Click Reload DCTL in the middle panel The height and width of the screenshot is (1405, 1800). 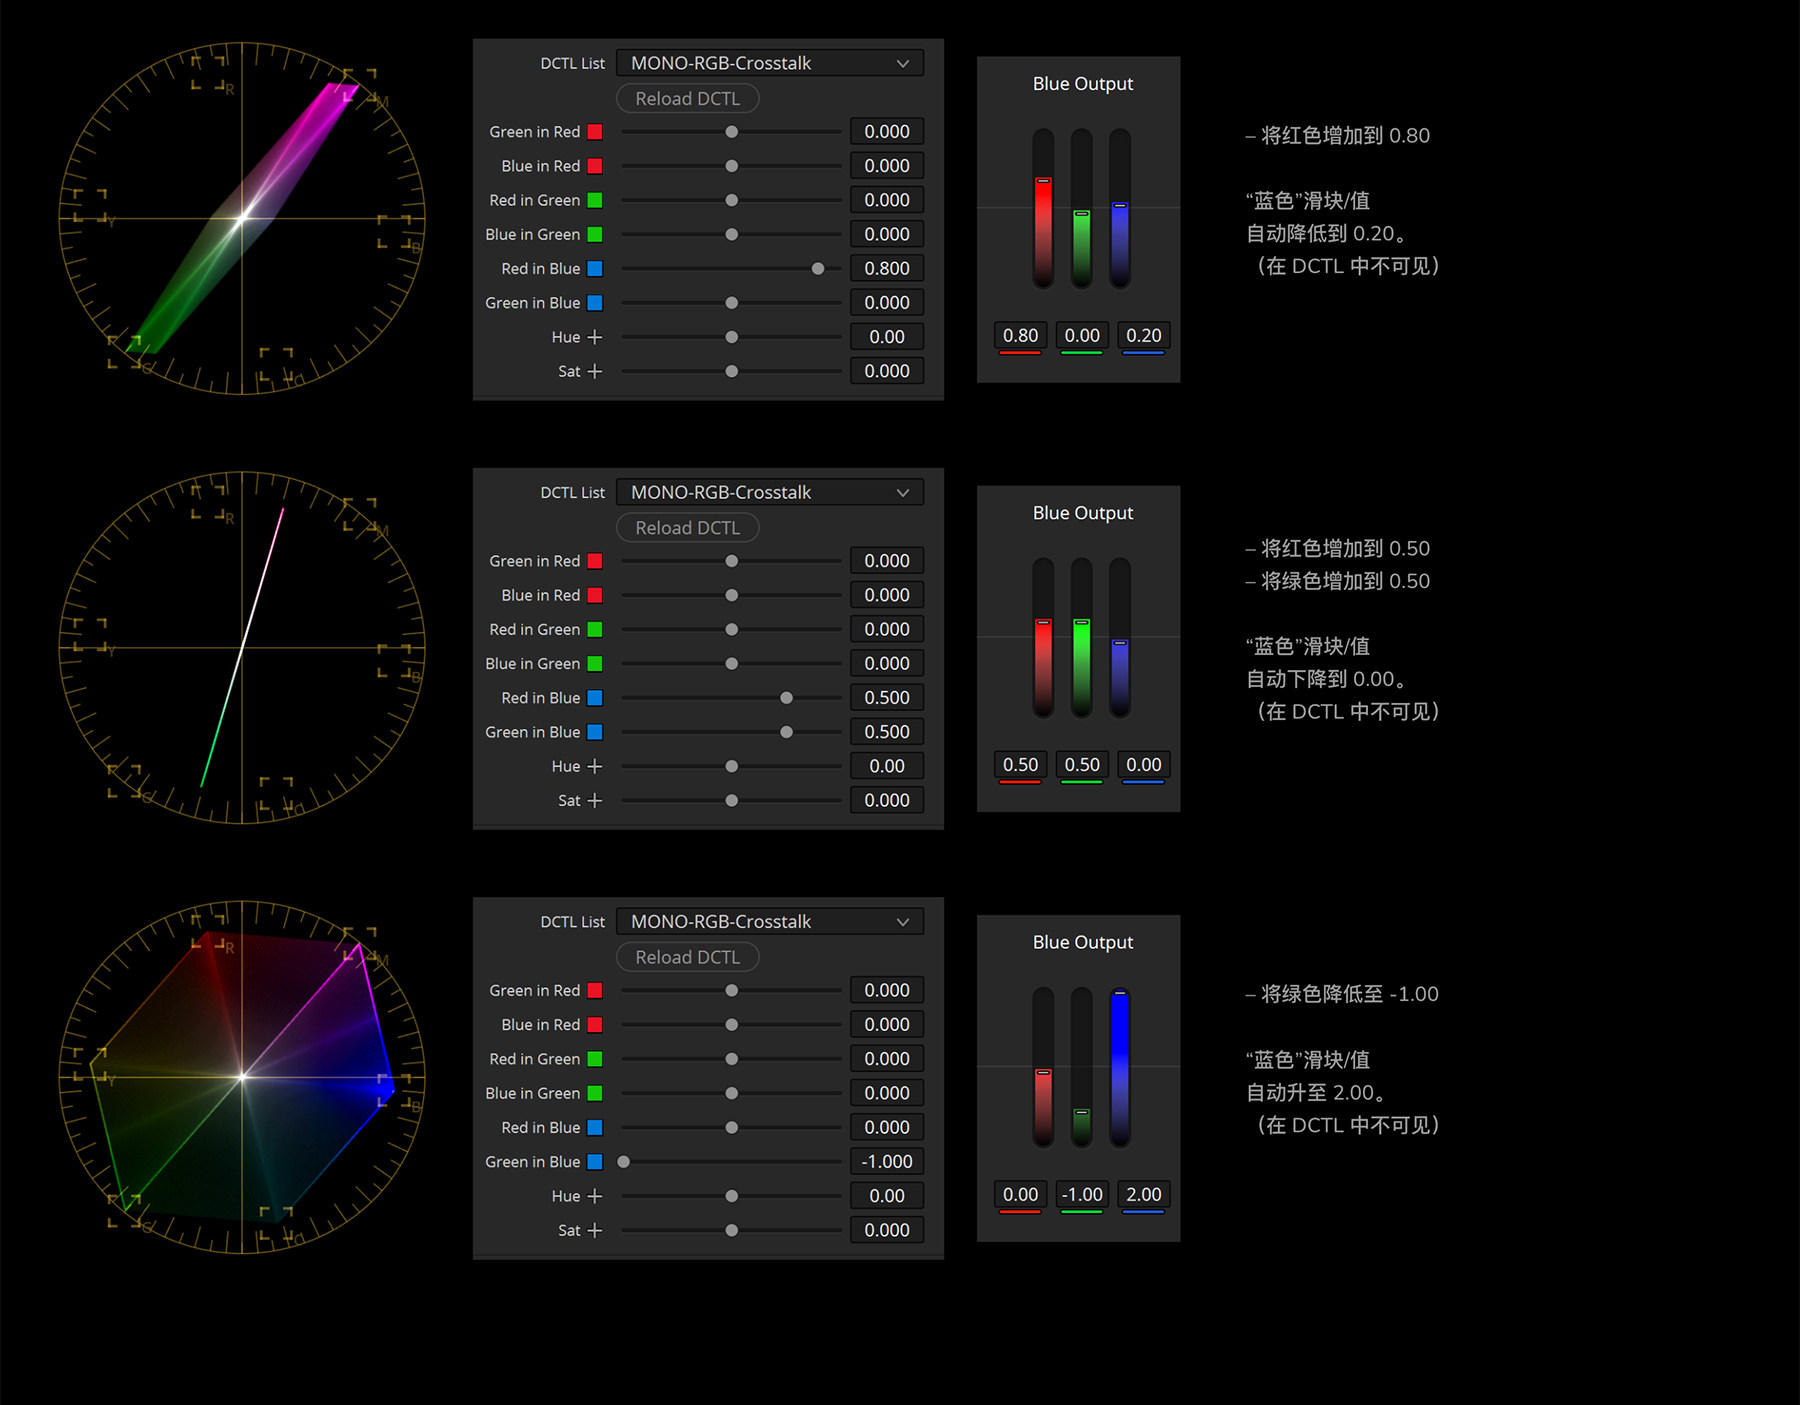tap(688, 527)
